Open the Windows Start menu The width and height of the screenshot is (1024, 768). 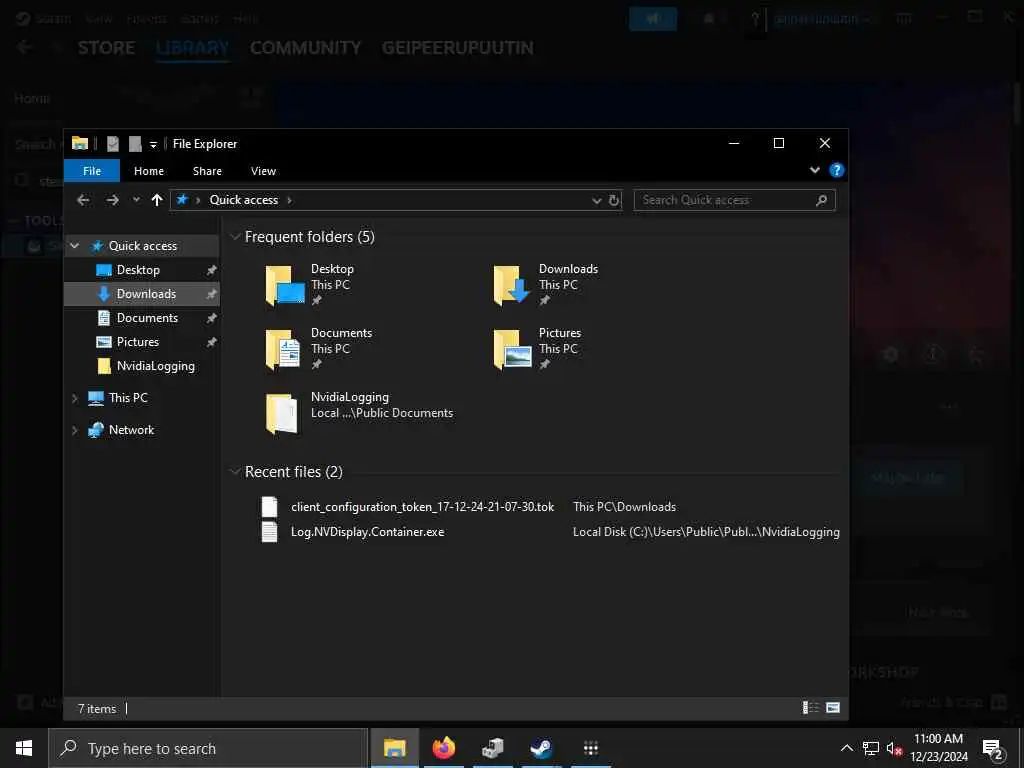tap(24, 748)
